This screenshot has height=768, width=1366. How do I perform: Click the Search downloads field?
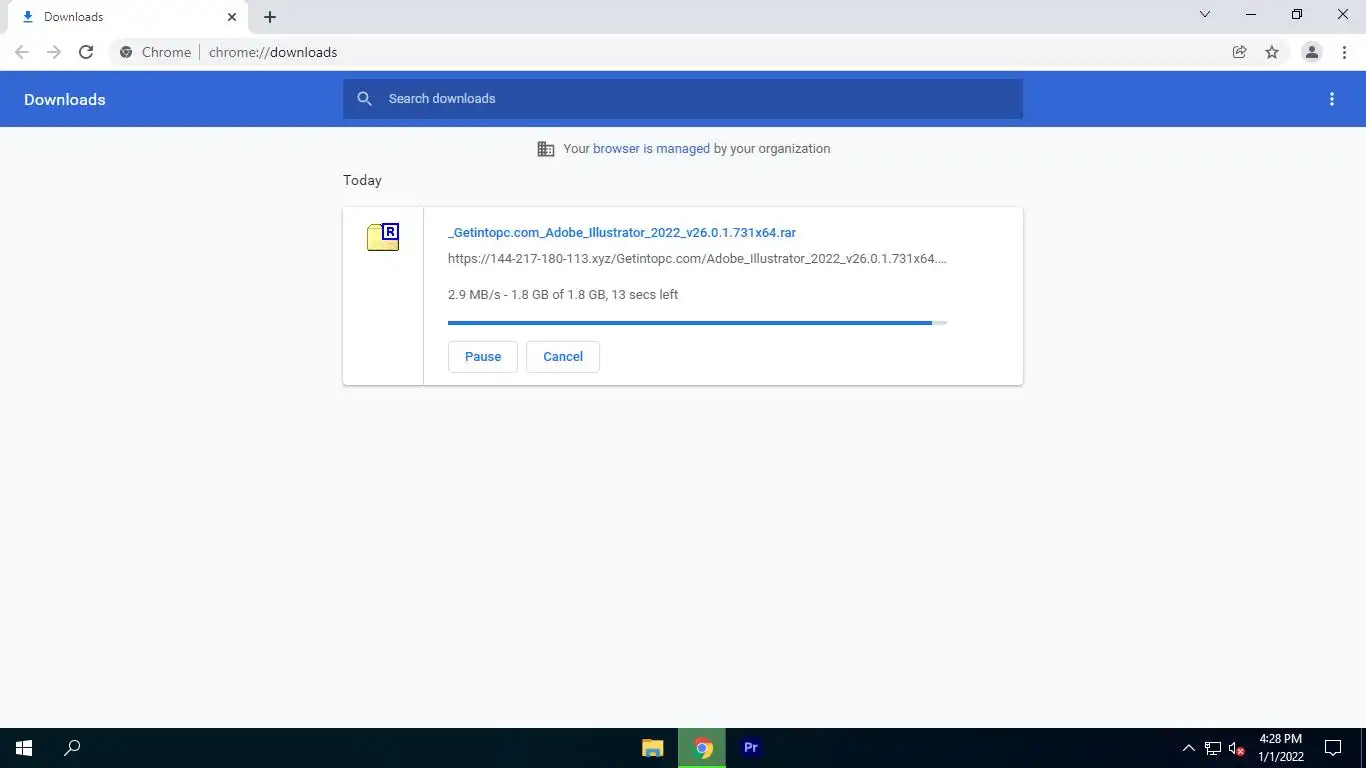tap(683, 99)
